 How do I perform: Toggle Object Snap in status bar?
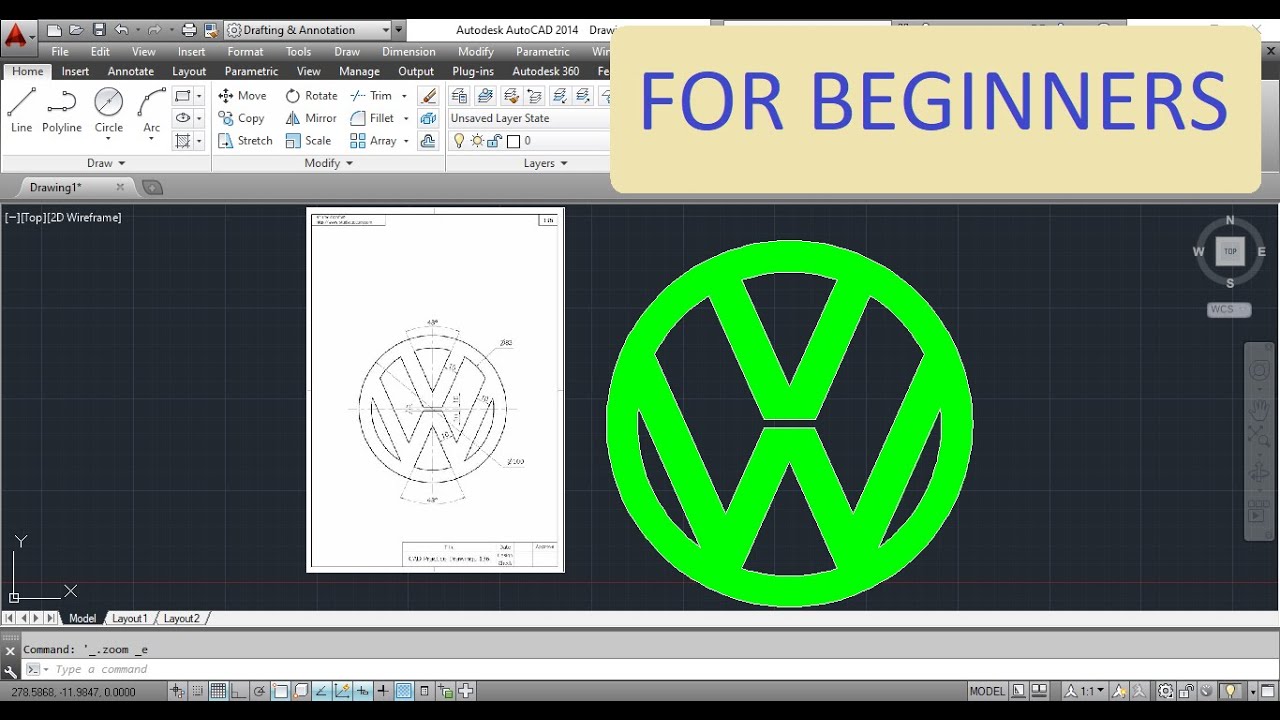click(x=281, y=691)
